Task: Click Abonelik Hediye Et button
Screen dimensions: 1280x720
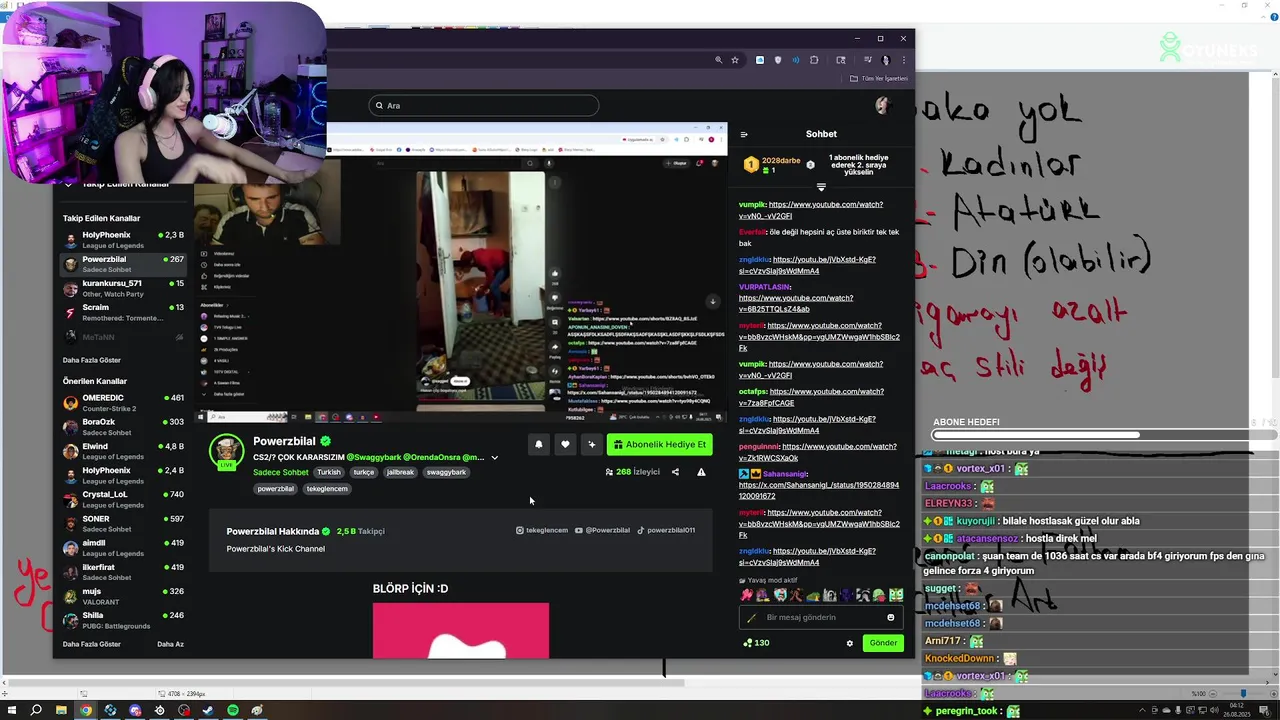Action: 659,445
